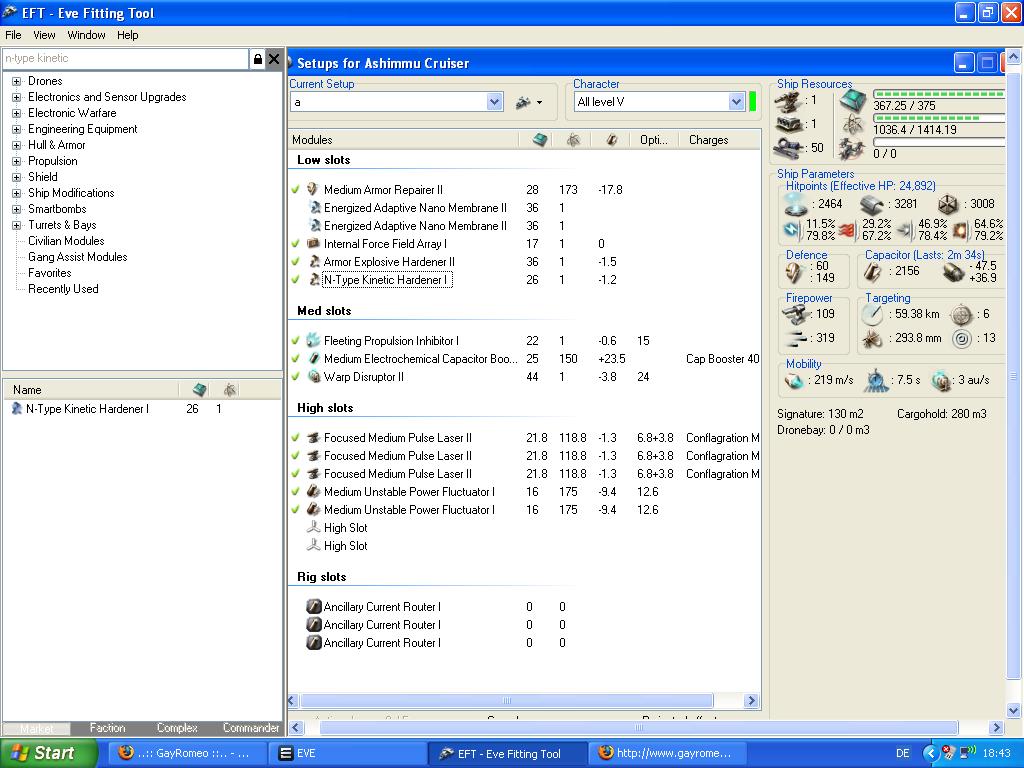This screenshot has height=768, width=1024.
Task: Open the Help menu
Action: (127, 35)
